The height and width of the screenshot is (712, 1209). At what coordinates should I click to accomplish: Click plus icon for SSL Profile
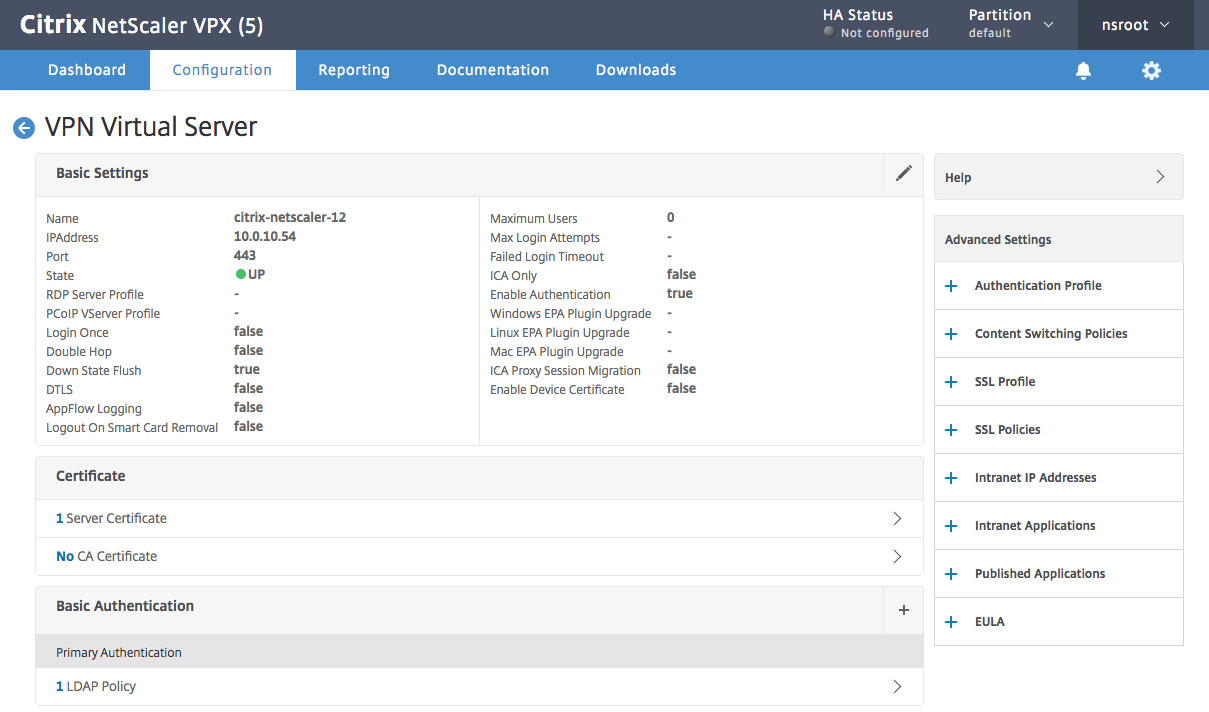click(x=951, y=382)
